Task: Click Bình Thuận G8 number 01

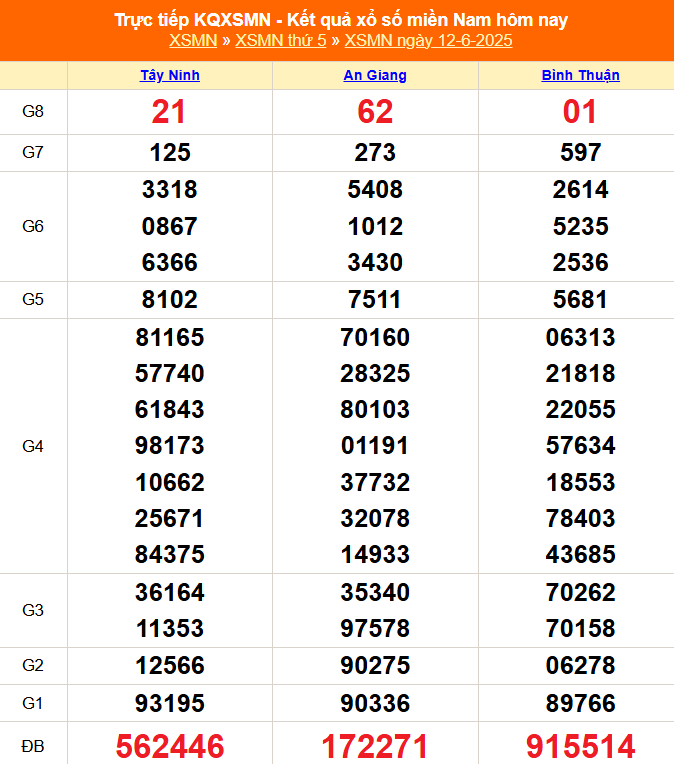Action: [580, 112]
